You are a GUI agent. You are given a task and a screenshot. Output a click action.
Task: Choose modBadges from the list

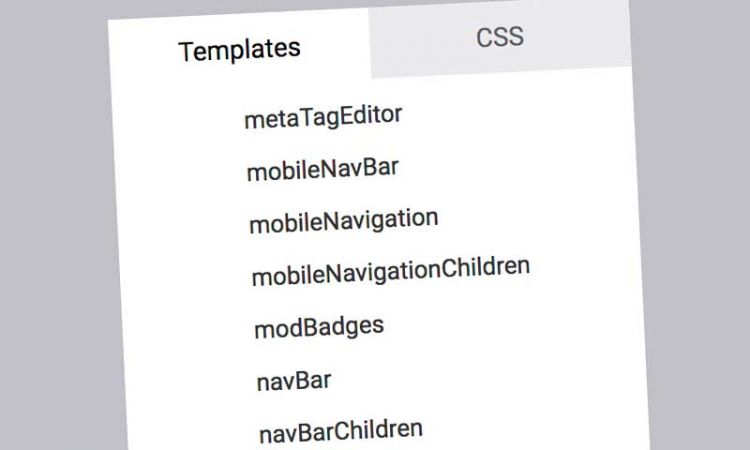(319, 327)
